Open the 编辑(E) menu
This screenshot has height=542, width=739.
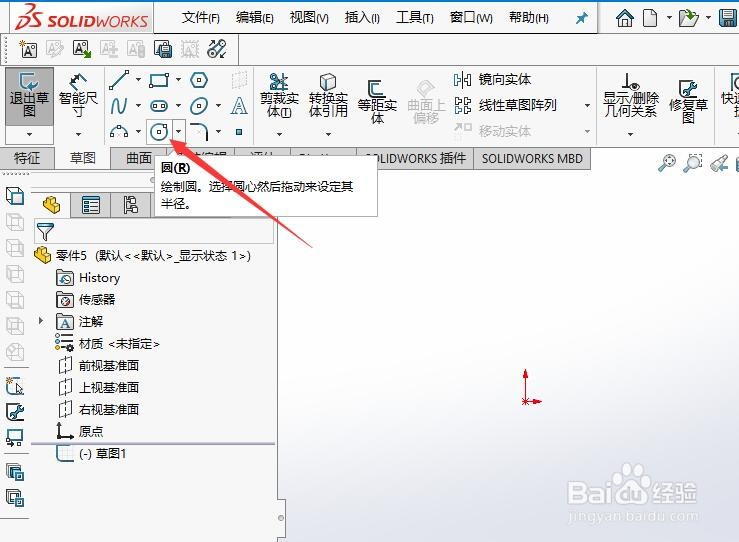coord(255,18)
